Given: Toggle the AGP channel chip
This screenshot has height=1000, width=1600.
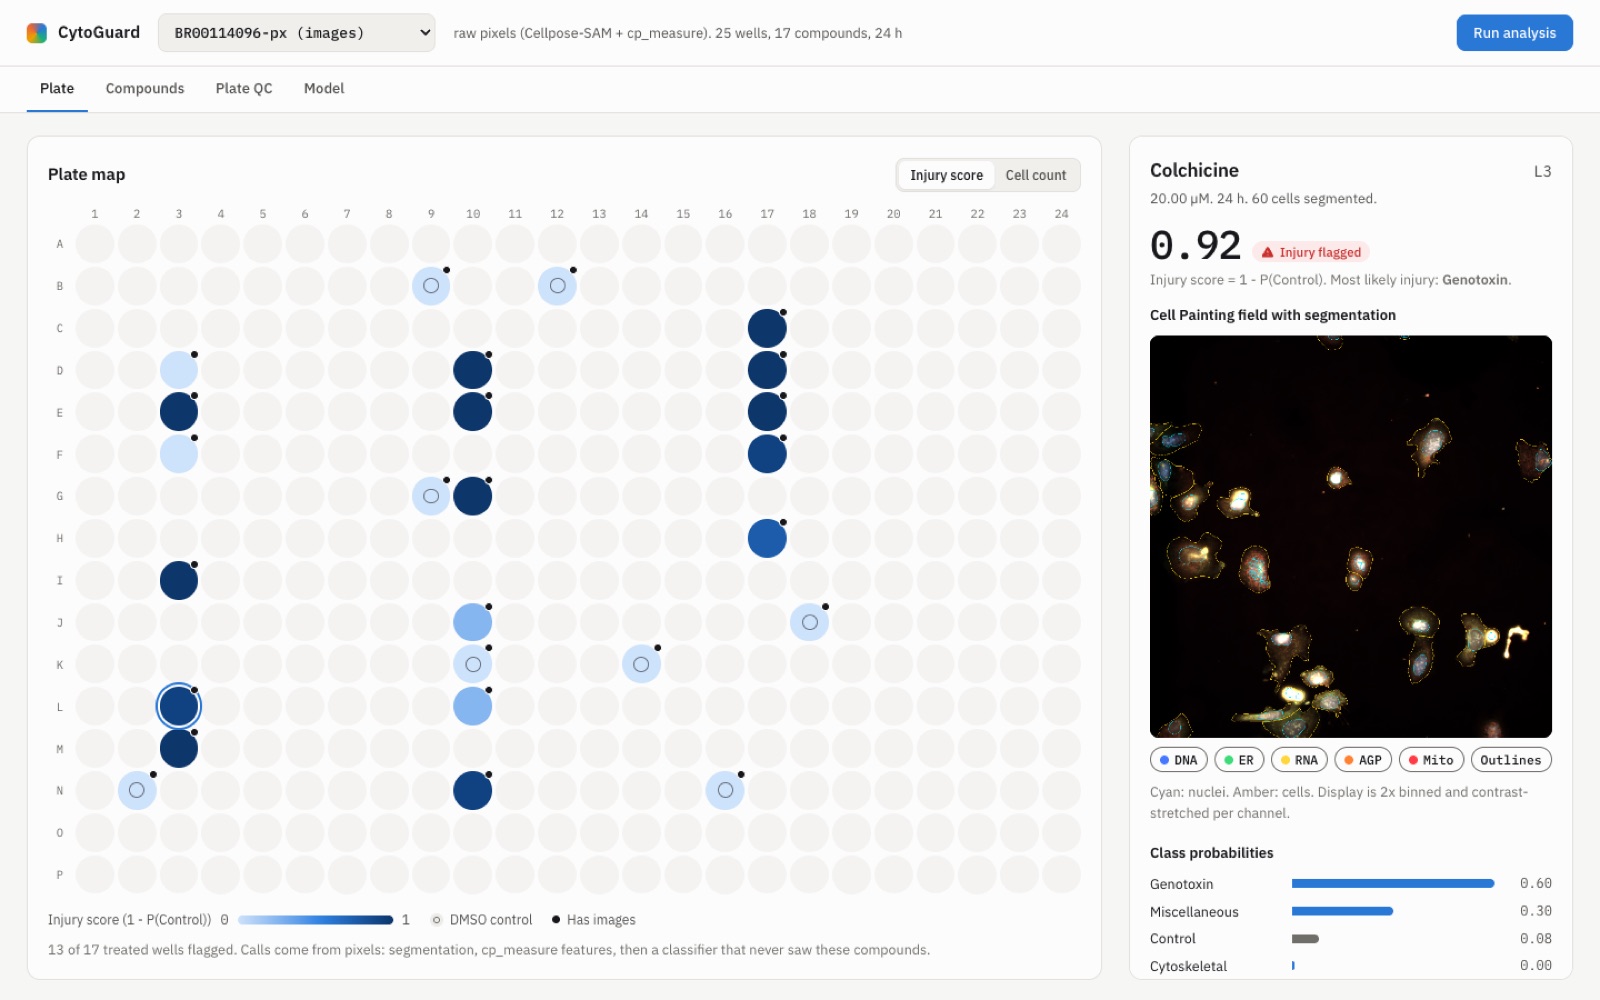Looking at the screenshot, I should (1363, 760).
